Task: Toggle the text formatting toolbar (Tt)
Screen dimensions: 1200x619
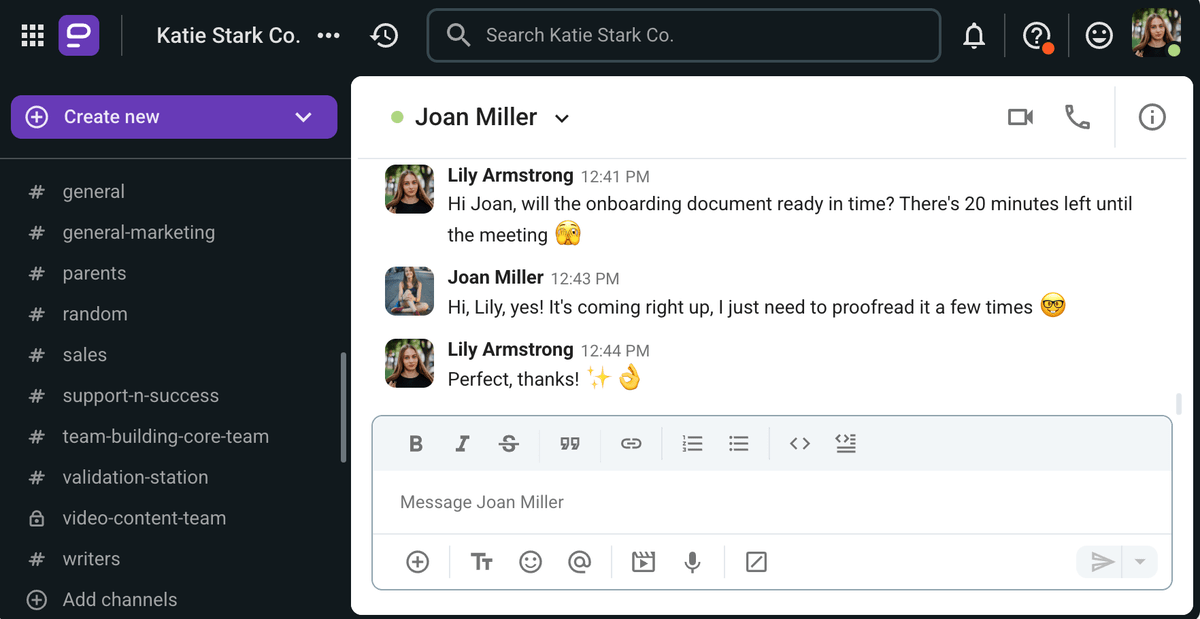Action: (482, 562)
